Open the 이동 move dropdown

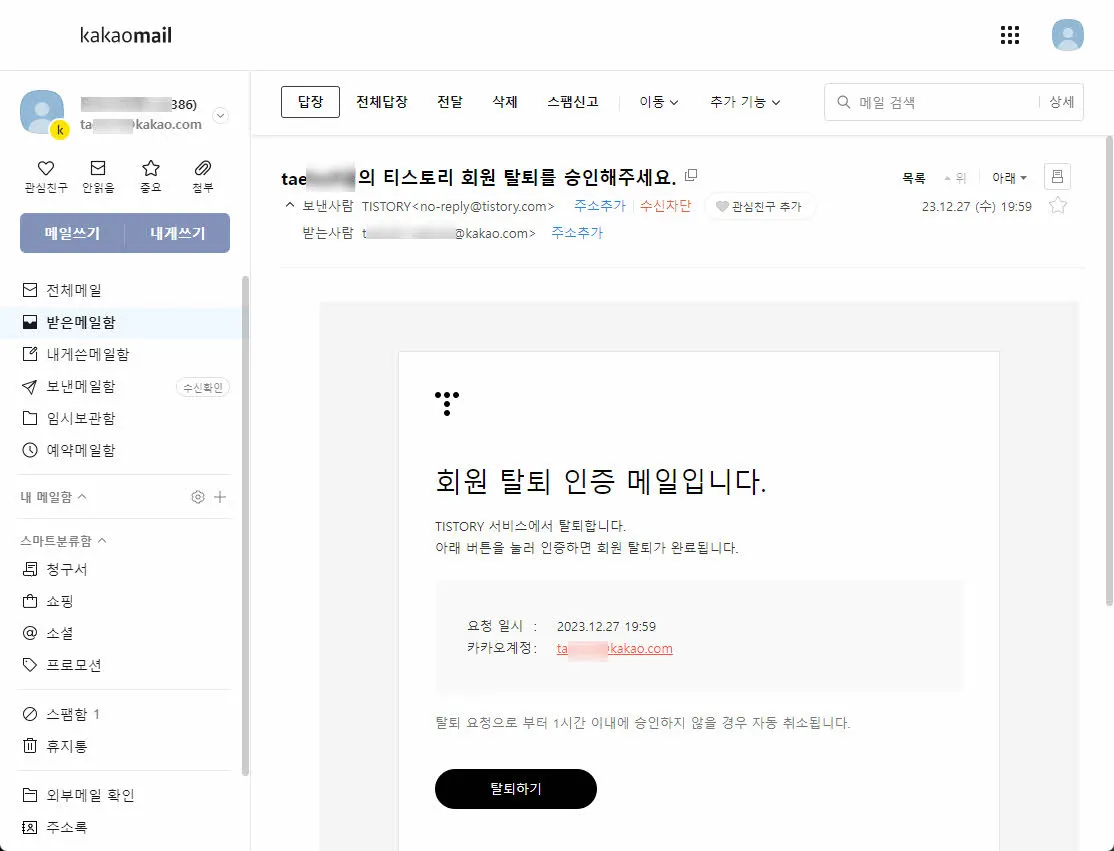[659, 102]
